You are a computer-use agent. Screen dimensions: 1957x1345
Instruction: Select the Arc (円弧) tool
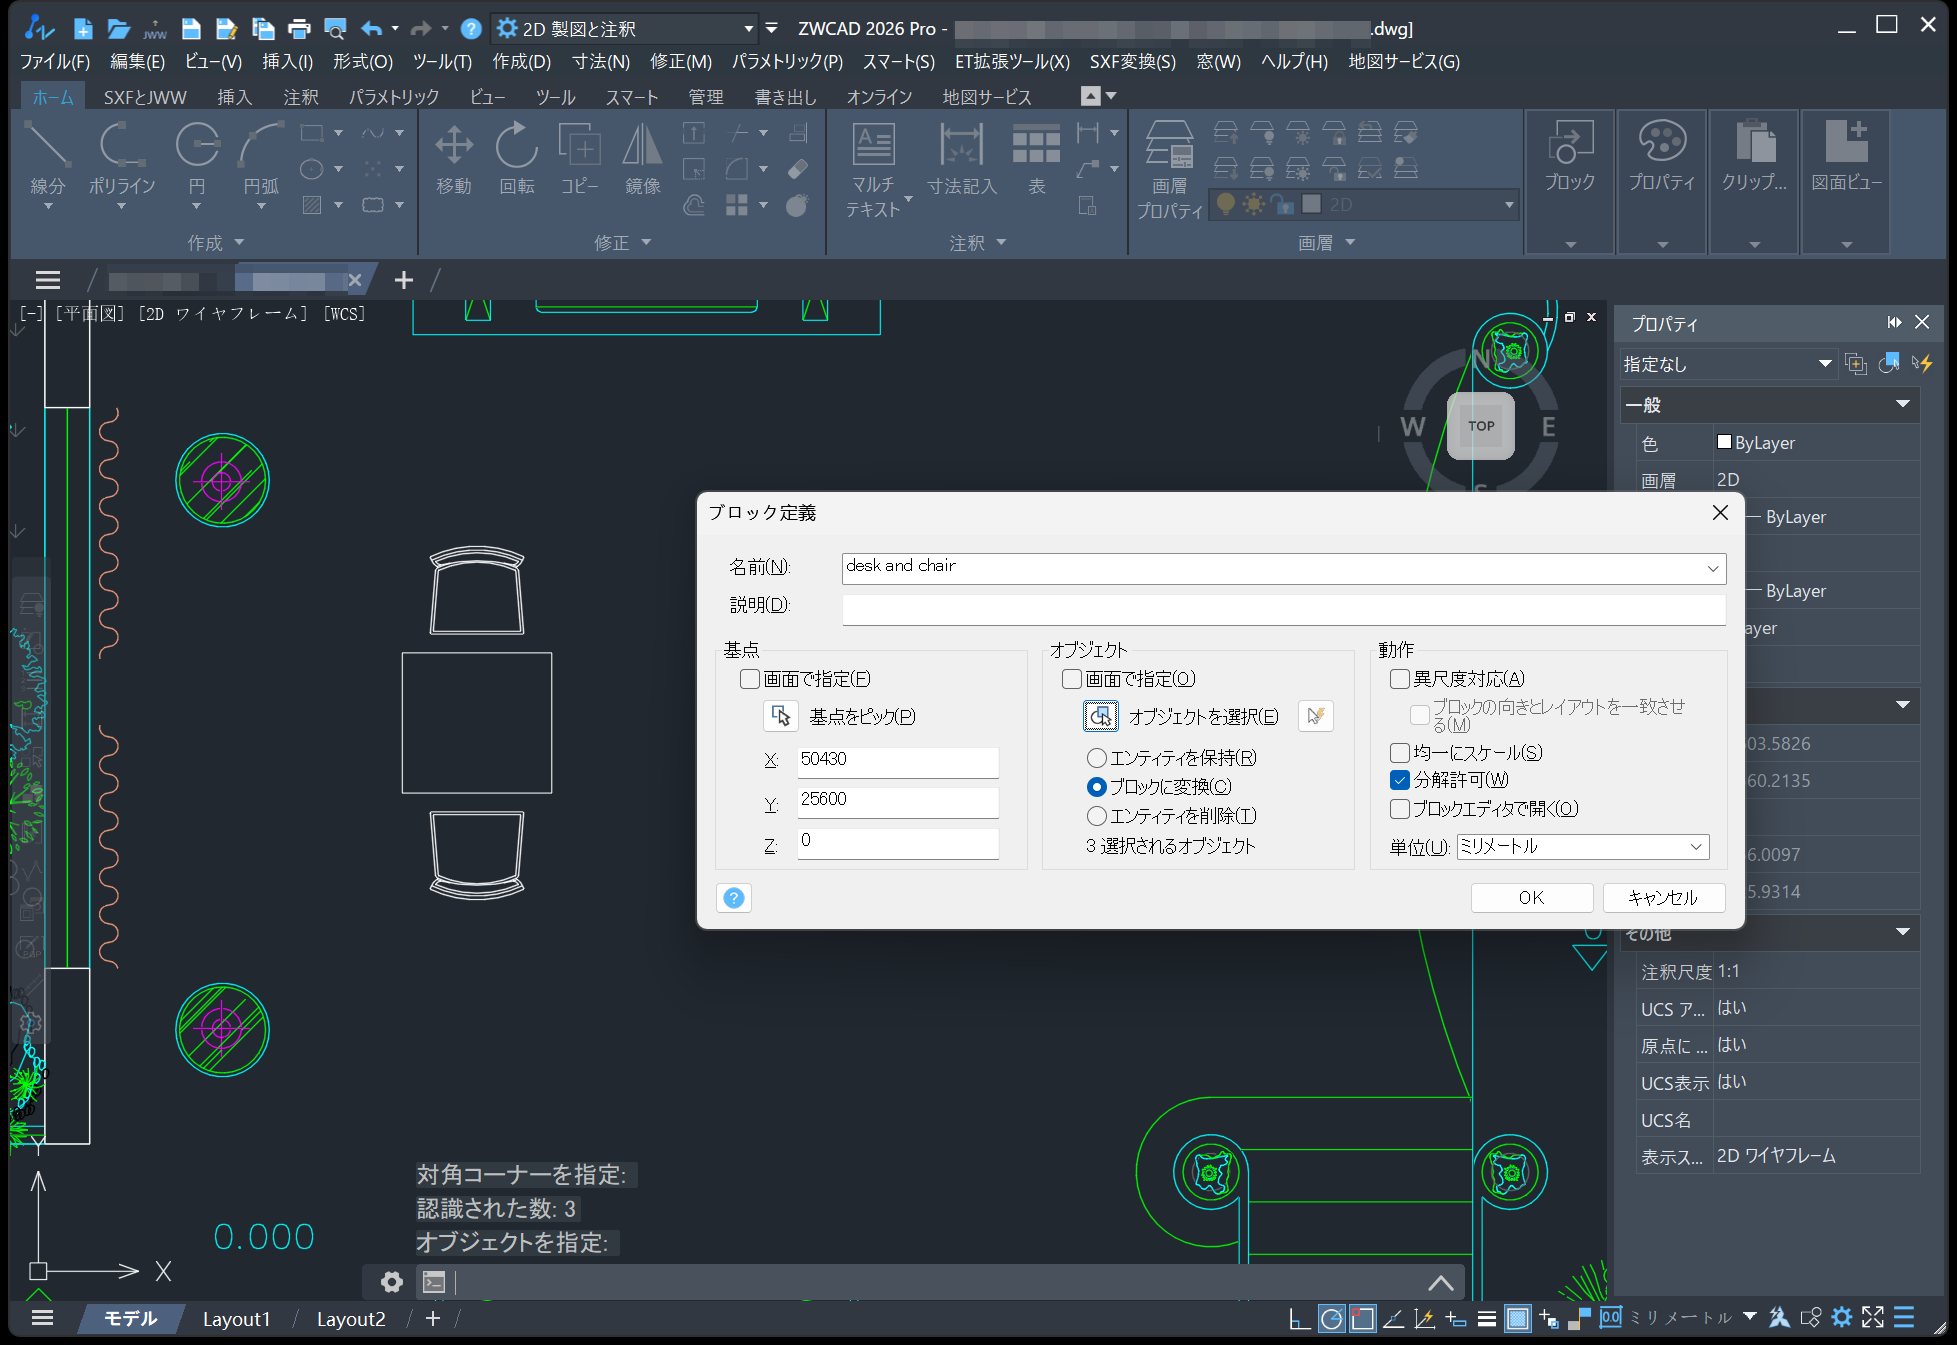click(261, 157)
